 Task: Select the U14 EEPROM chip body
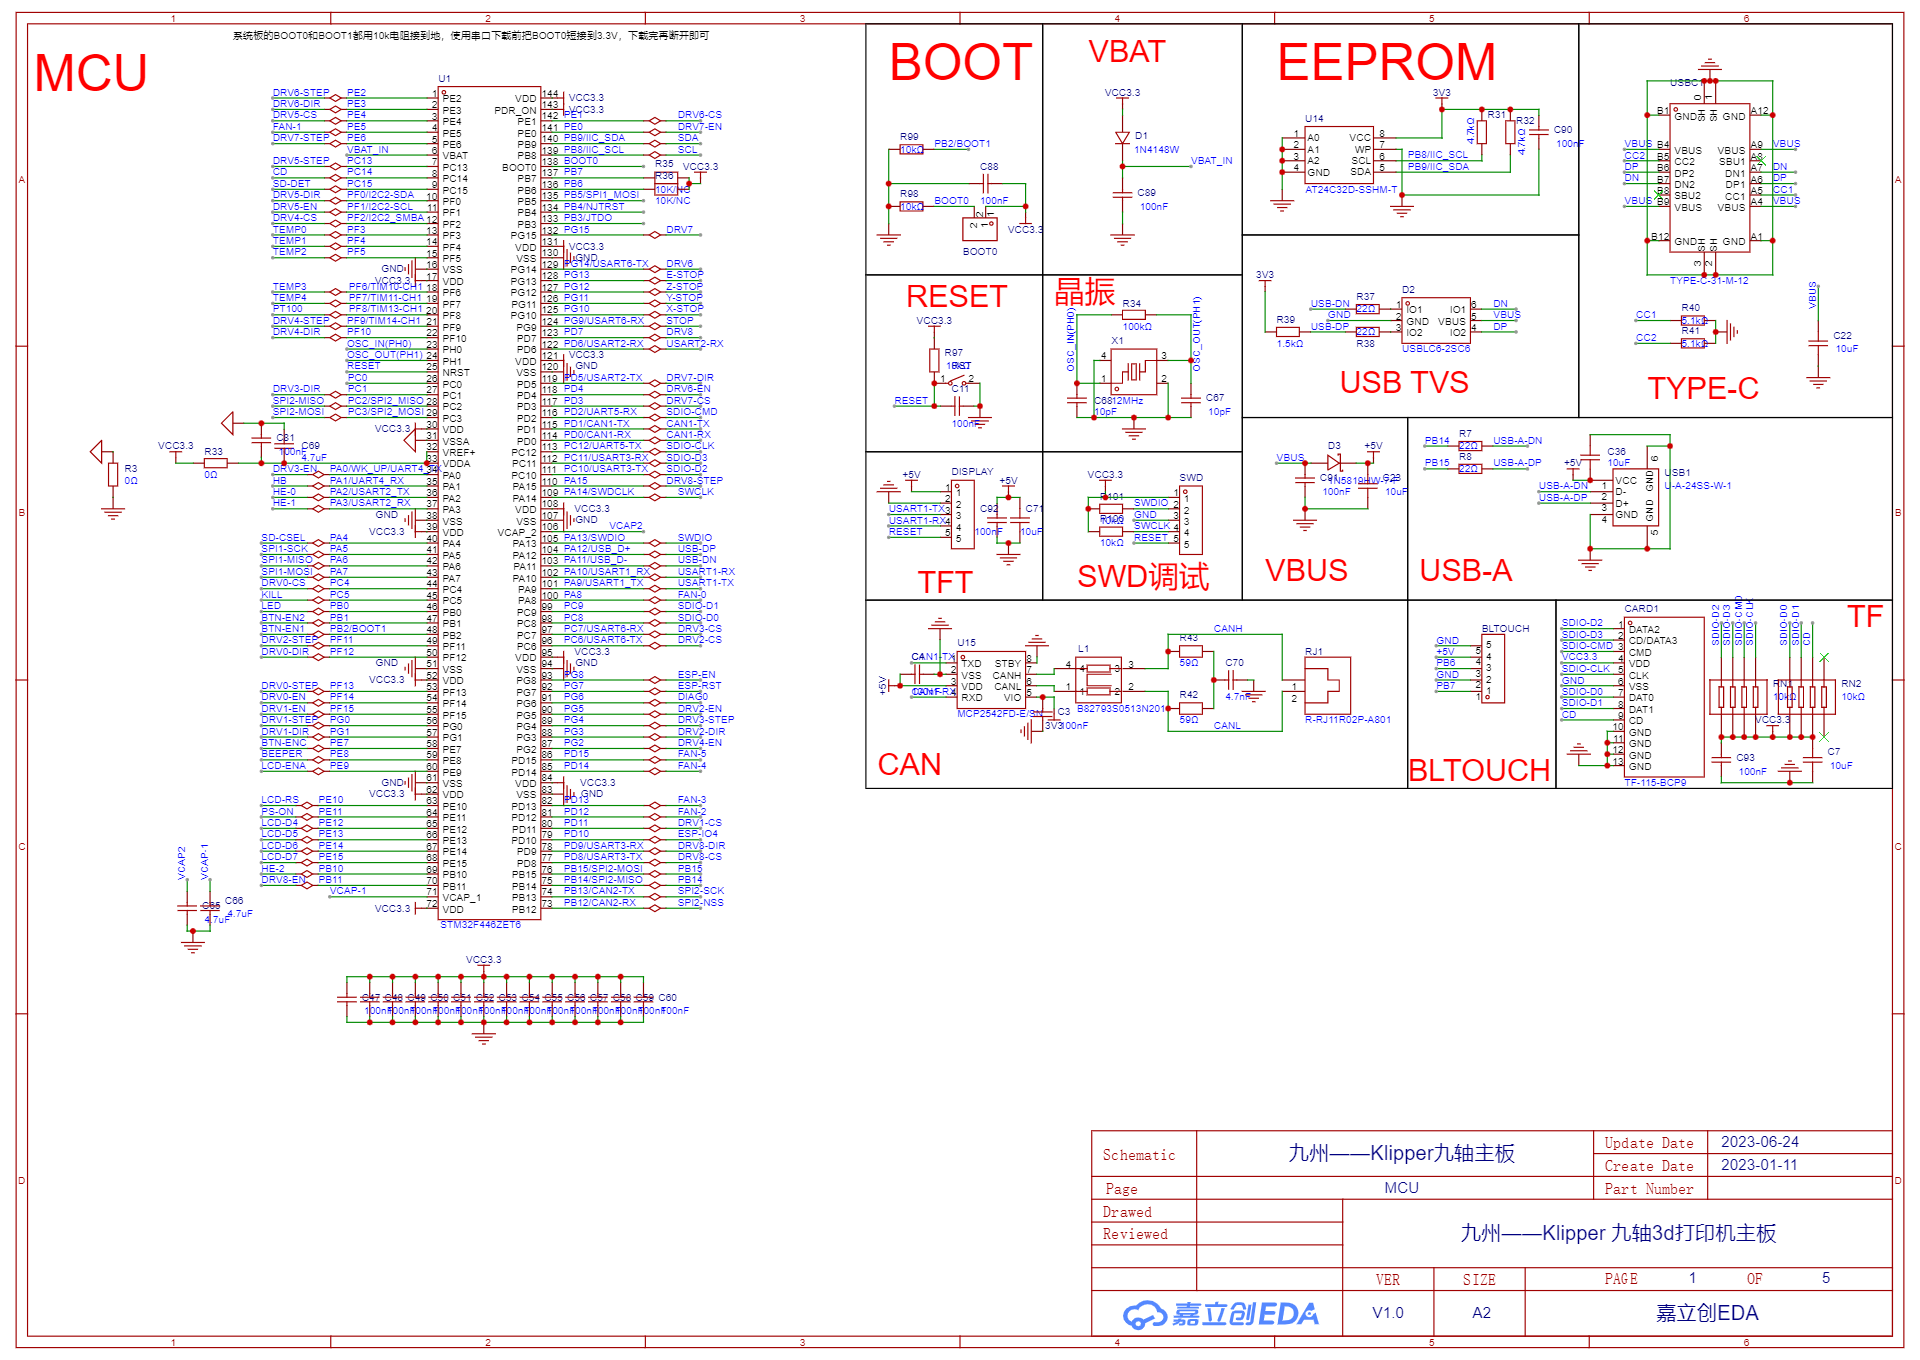pos(1340,154)
